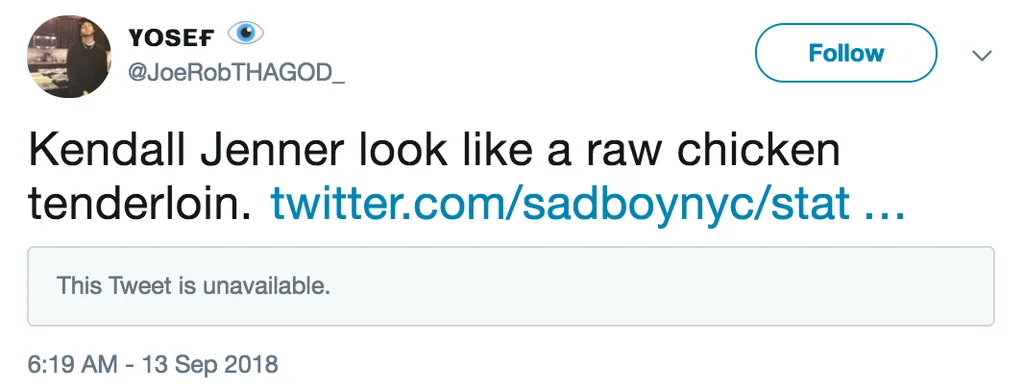This screenshot has height=390, width=1024.
Task: Click the ellipsis ending the truncated link
Action: click(x=884, y=212)
